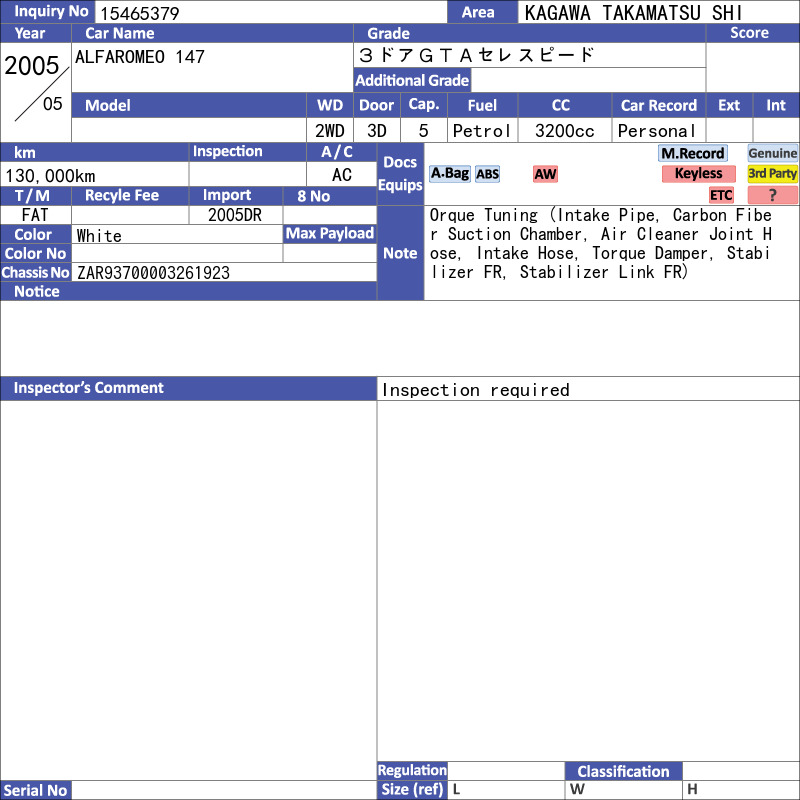Click the M.Record badge
The height and width of the screenshot is (800, 800).
tap(692, 153)
